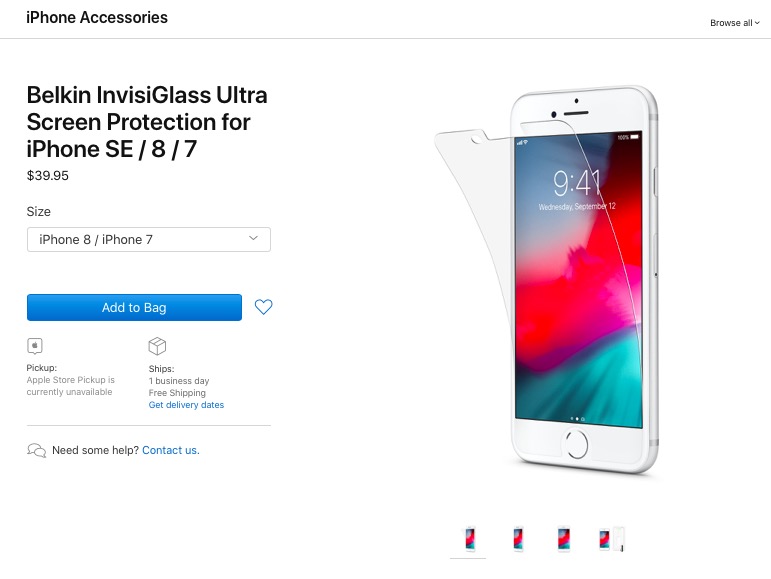
Task: Click the chevron arrow in Size selector
Action: click(x=253, y=238)
